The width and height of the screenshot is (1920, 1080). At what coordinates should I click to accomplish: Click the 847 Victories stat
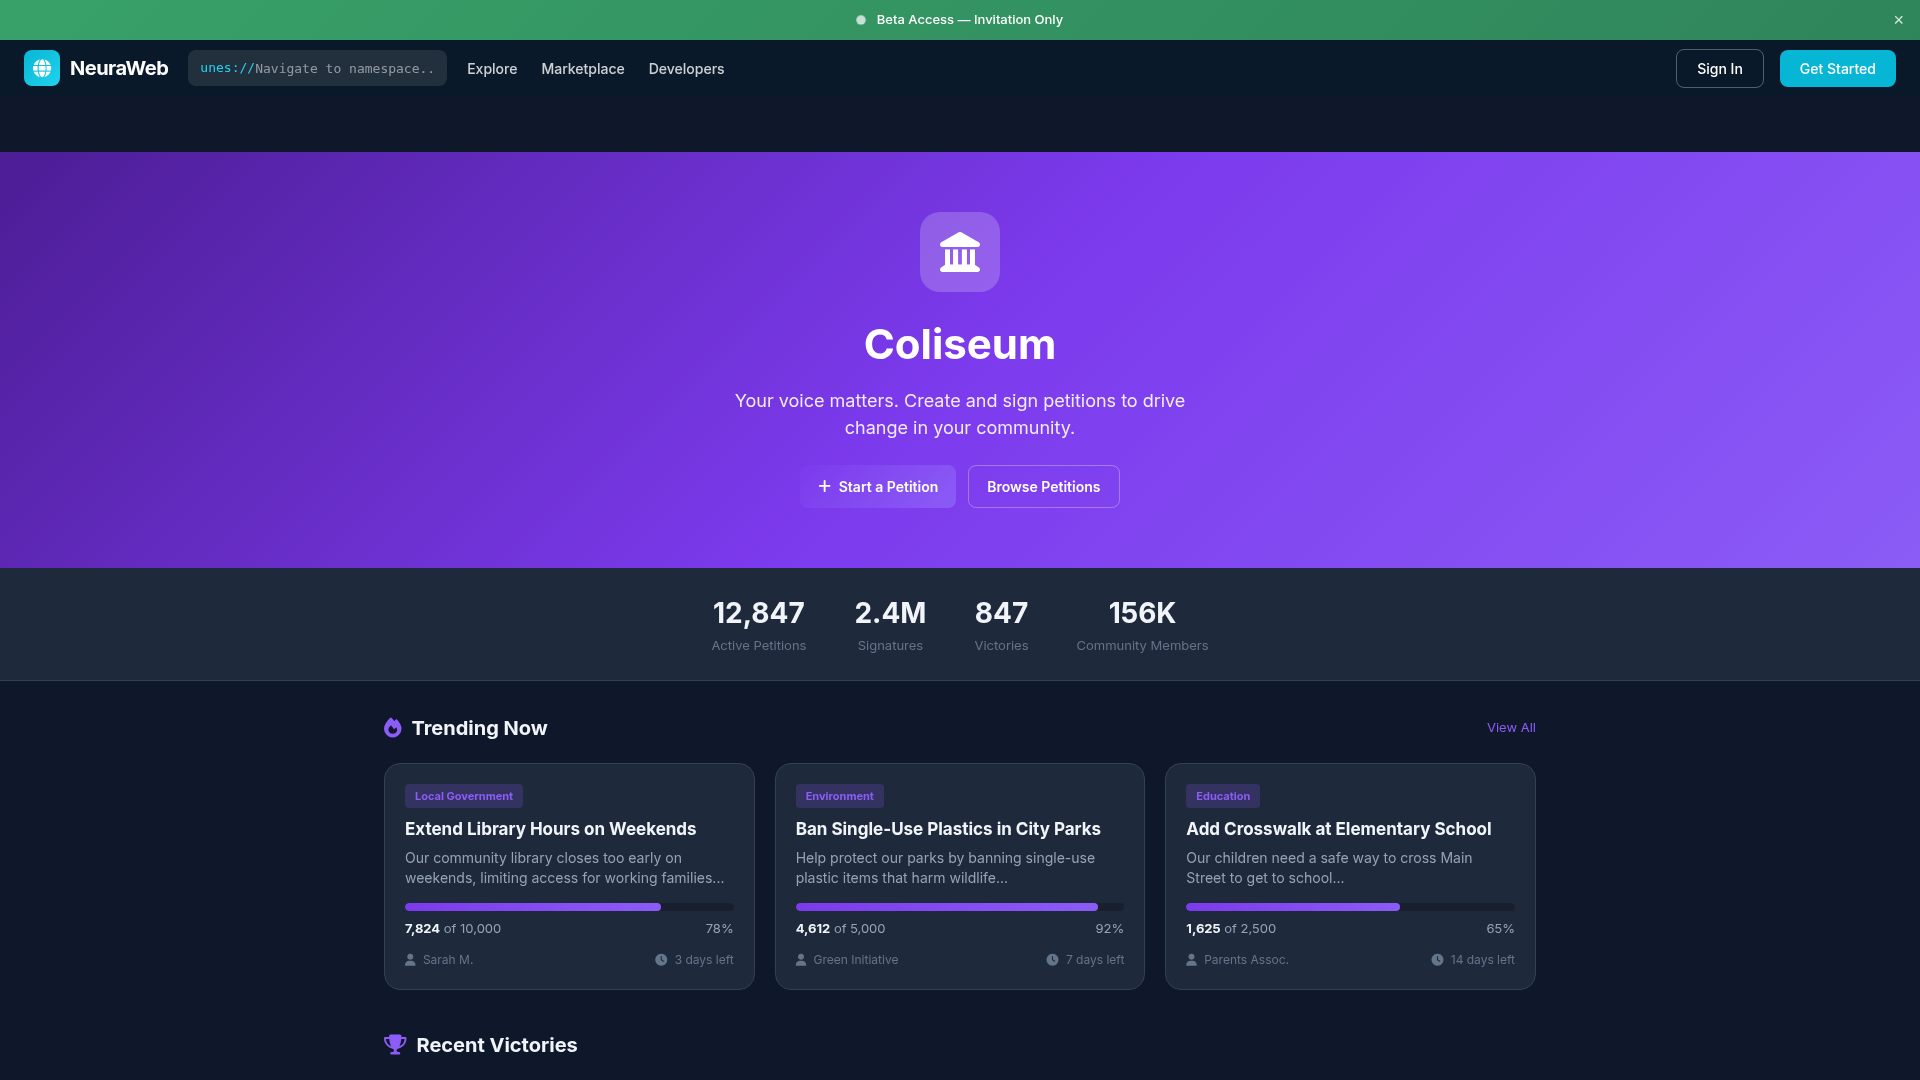click(1001, 625)
